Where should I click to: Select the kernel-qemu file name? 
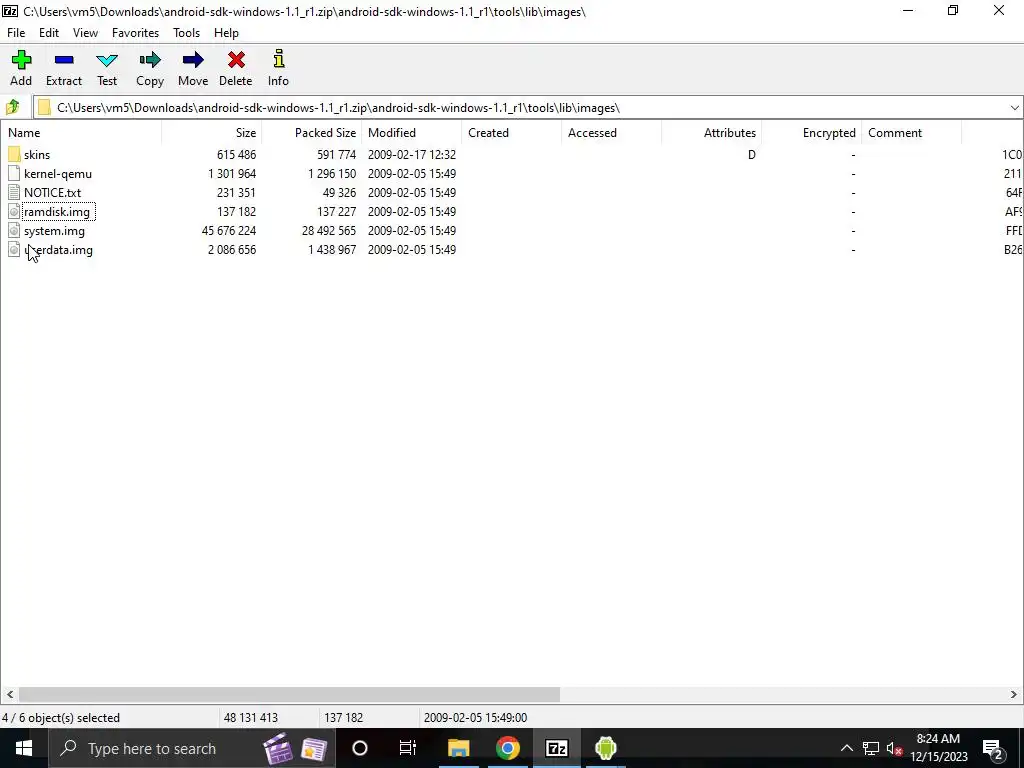[58, 174]
